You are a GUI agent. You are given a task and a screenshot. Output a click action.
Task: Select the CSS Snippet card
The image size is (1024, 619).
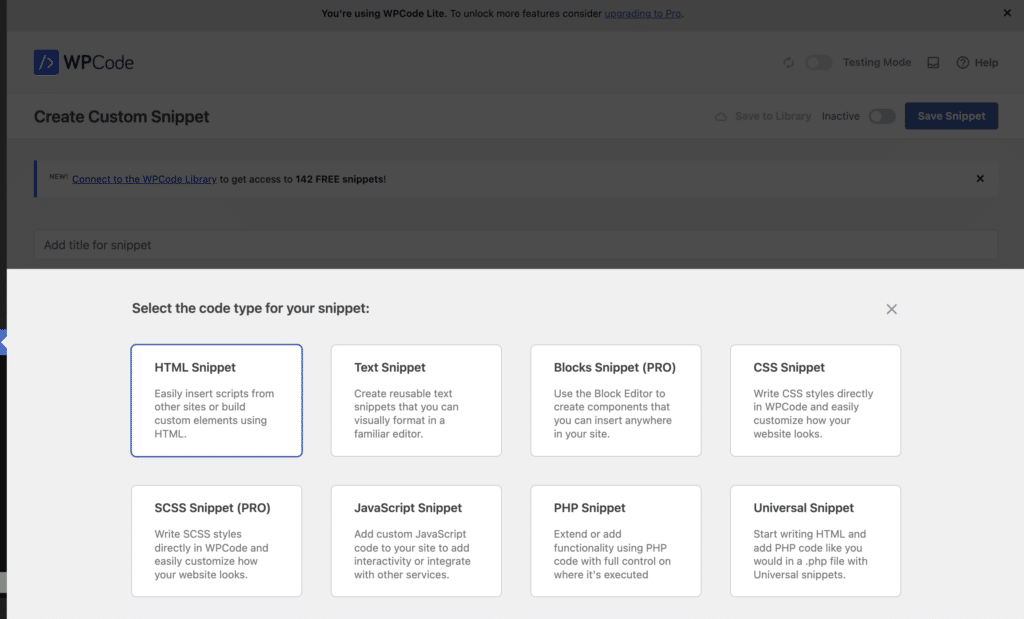point(816,400)
